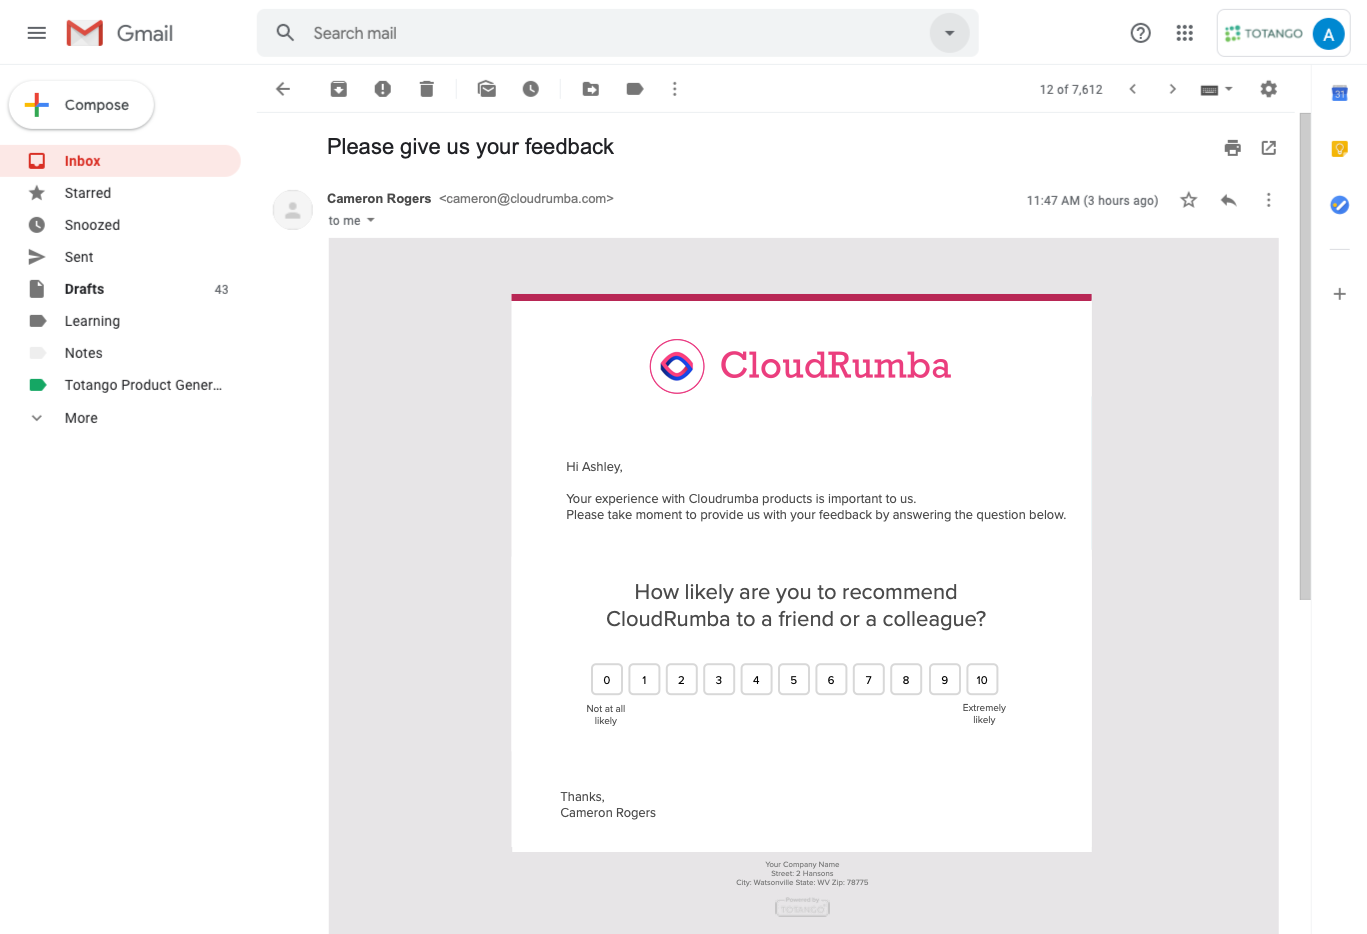The image size is (1367, 934).
Task: Click the Powered by Totango badge
Action: [802, 907]
